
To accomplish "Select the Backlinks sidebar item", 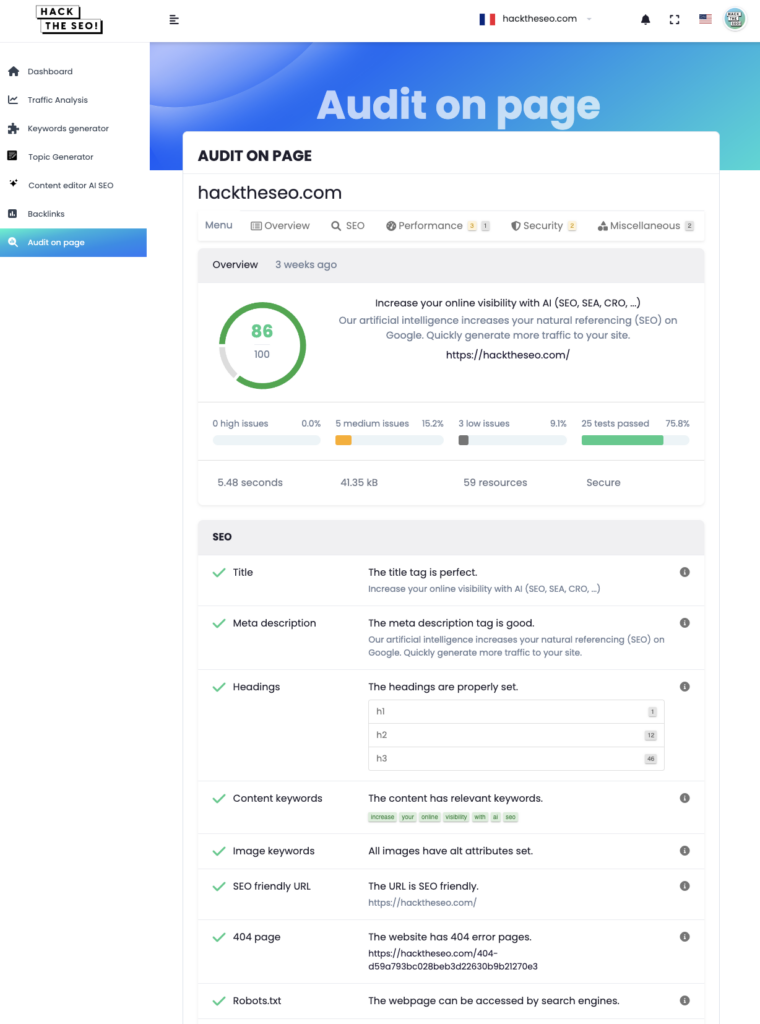I will click(46, 214).
